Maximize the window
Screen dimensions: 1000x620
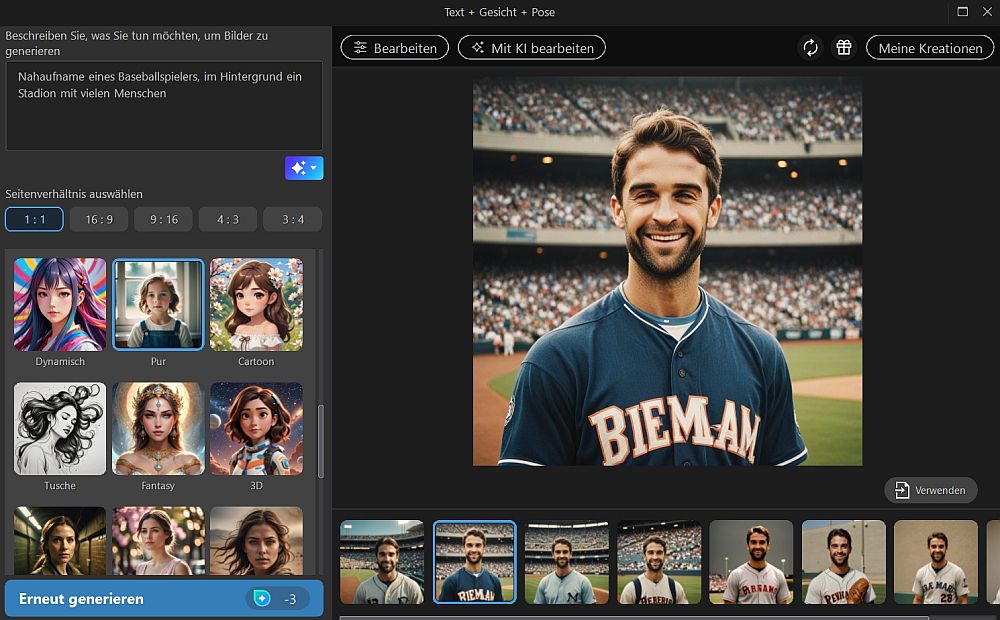point(962,11)
